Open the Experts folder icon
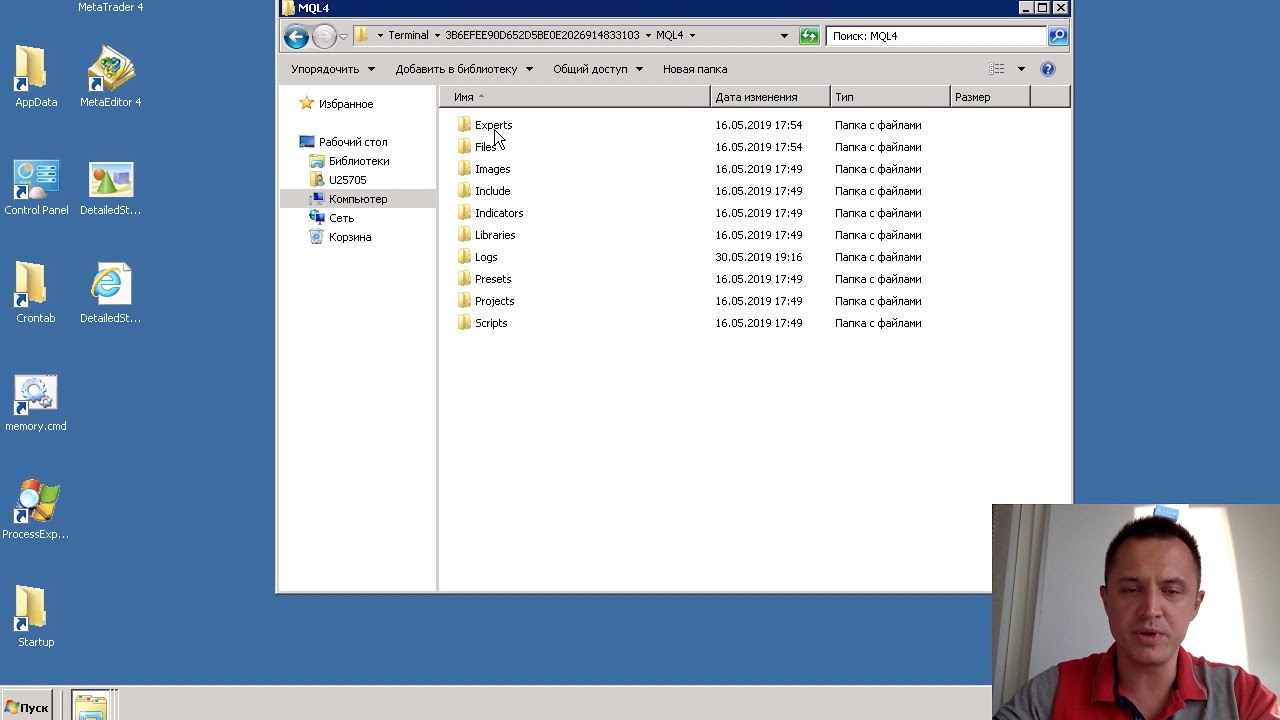 coord(464,125)
